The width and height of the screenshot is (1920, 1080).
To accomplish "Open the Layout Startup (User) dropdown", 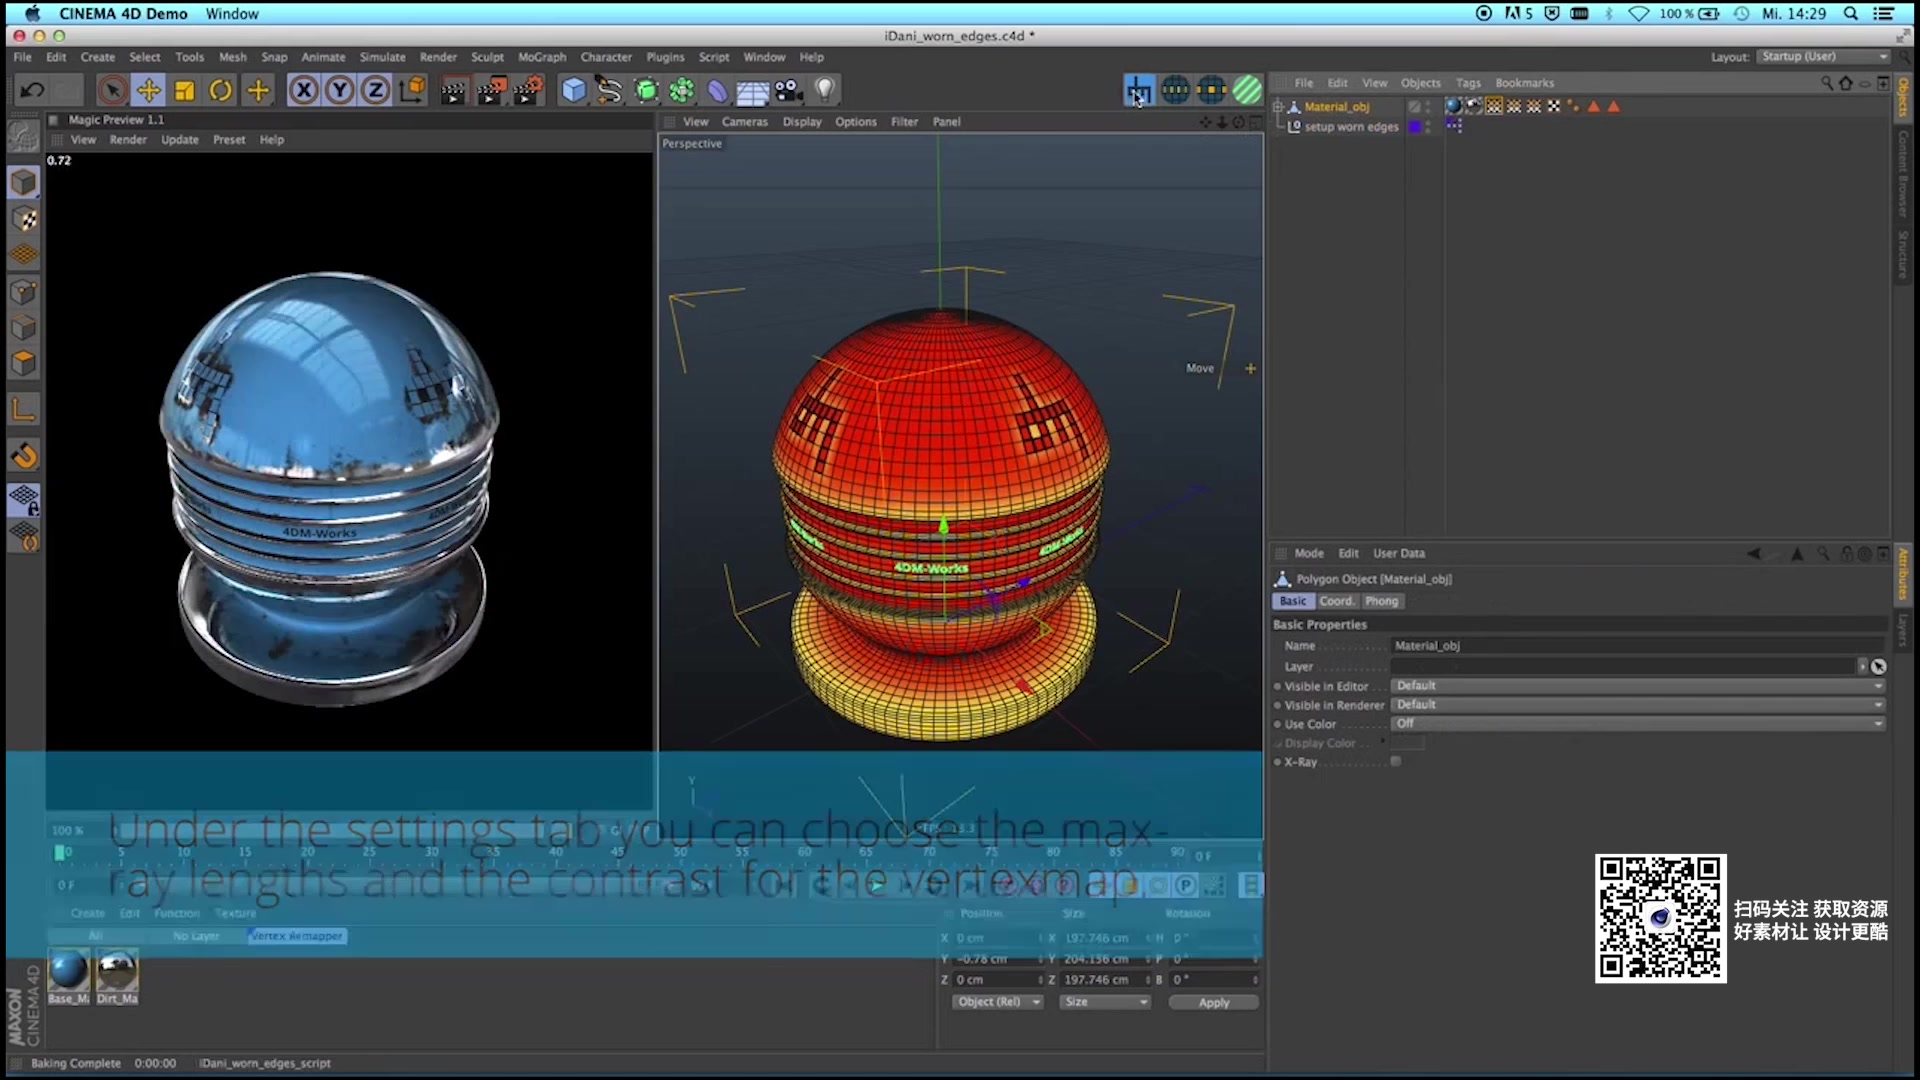I will (x=1824, y=57).
